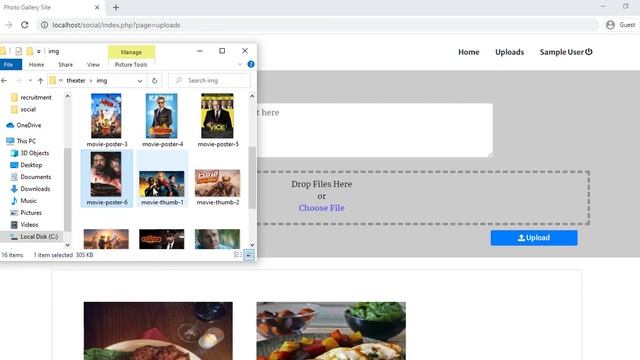Open Downloads in navigation pane

pos(30,189)
